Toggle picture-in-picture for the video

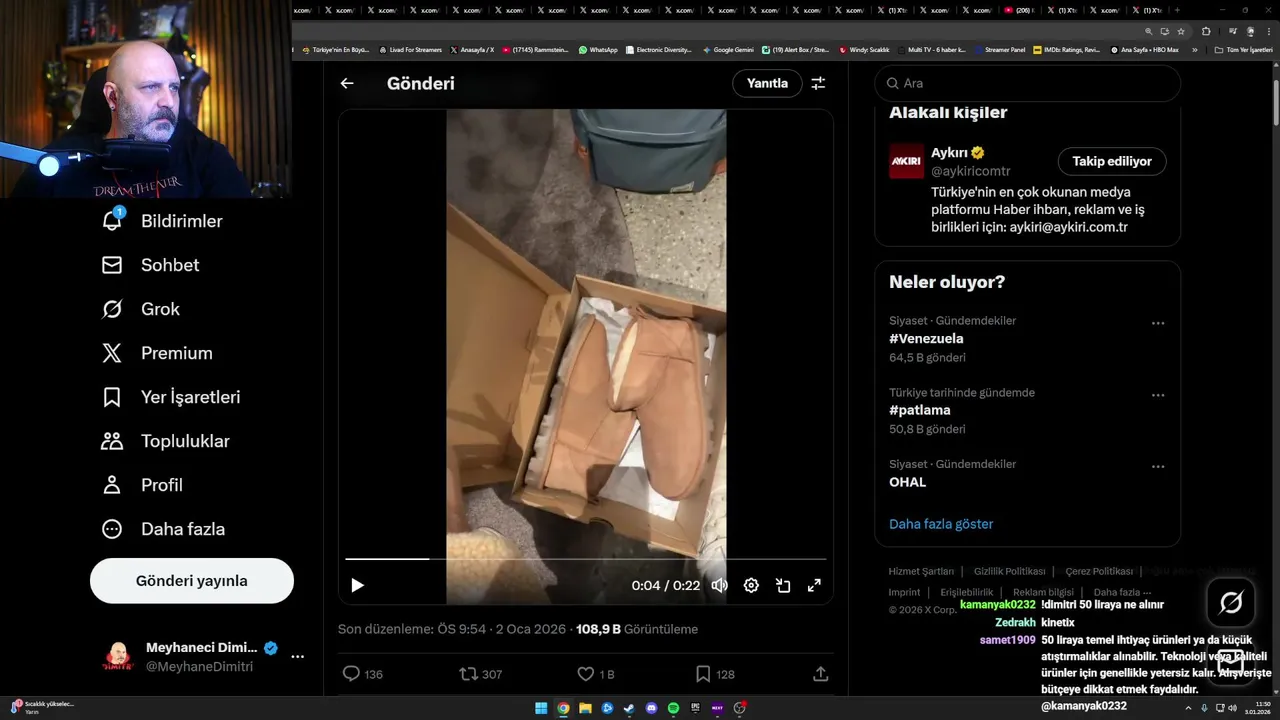click(x=783, y=586)
